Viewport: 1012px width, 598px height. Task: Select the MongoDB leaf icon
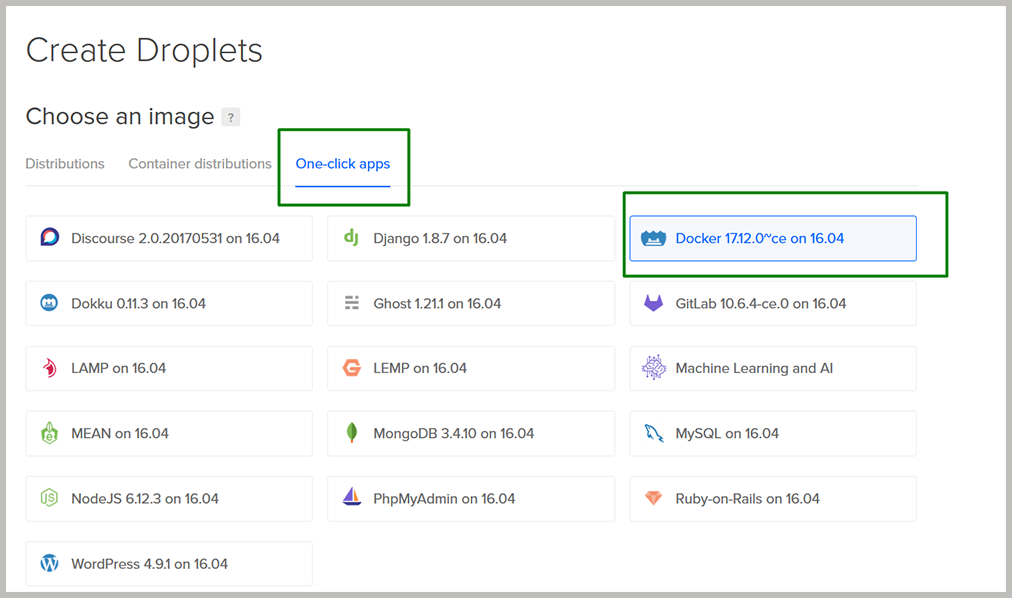pyautogui.click(x=351, y=433)
